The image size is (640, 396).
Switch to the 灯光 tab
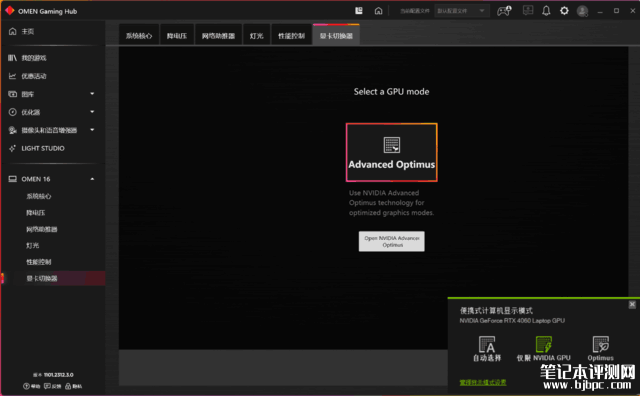pyautogui.click(x=256, y=36)
